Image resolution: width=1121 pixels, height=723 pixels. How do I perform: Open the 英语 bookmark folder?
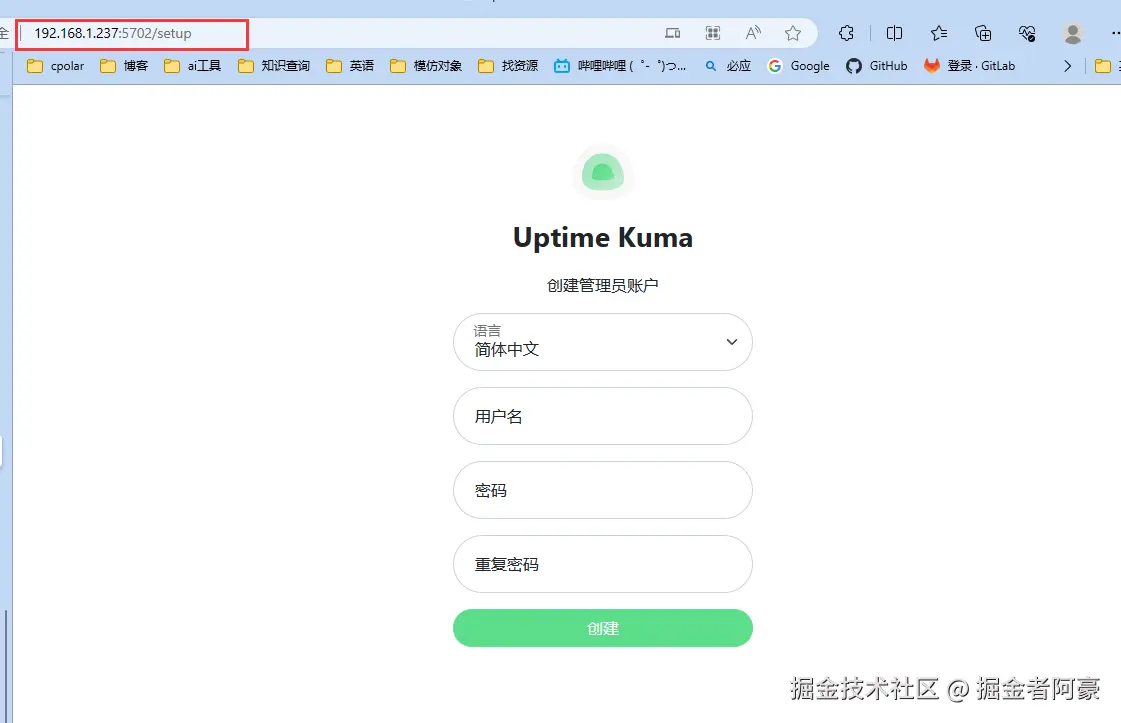(350, 66)
